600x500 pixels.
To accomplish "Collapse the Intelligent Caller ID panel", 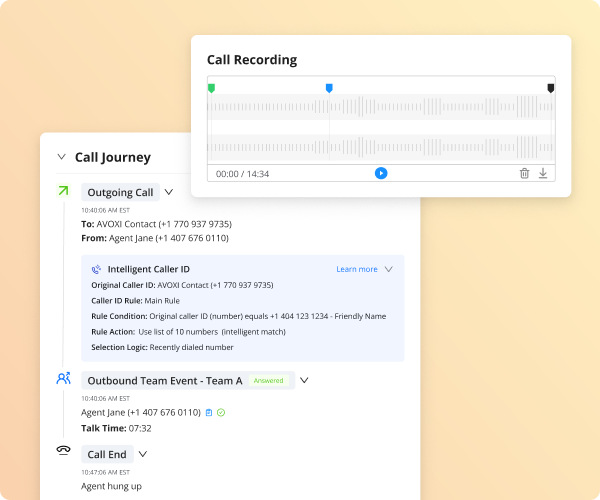I will tap(389, 269).
